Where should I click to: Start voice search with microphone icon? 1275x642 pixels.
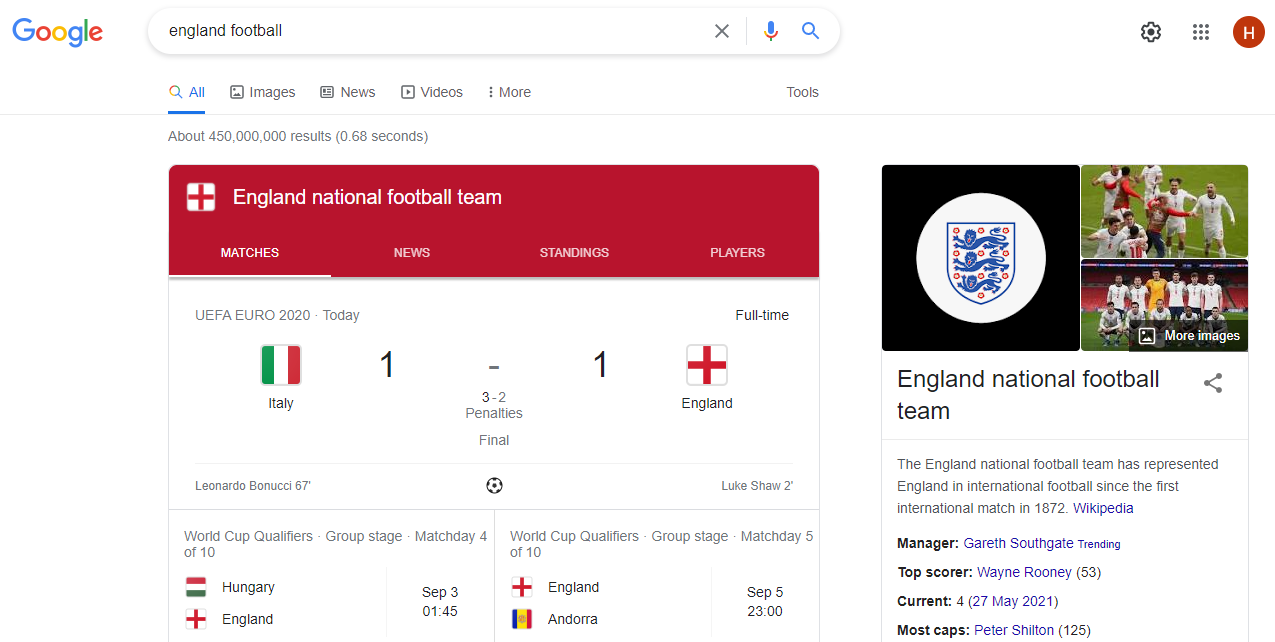770,31
